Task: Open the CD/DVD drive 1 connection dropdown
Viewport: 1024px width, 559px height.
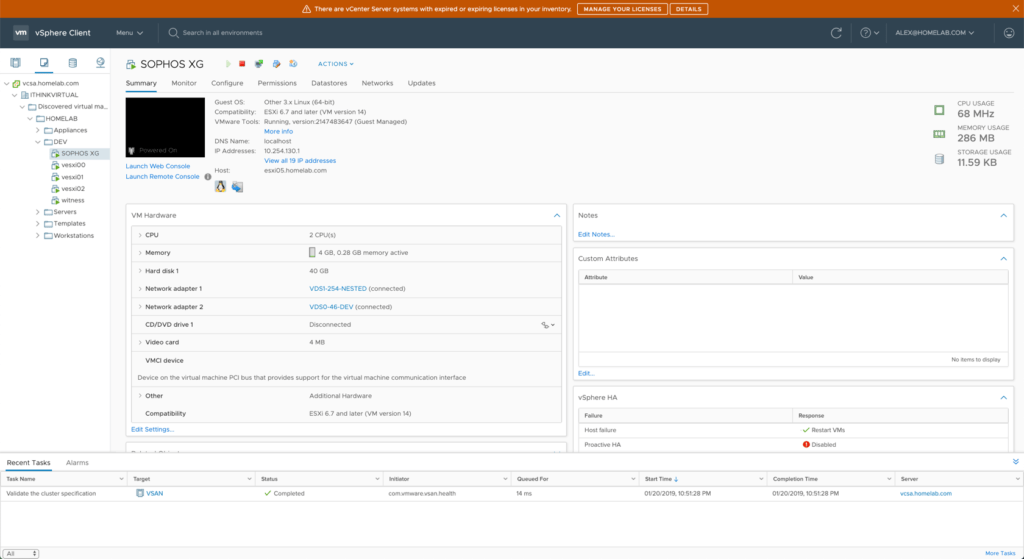Action: click(x=548, y=325)
